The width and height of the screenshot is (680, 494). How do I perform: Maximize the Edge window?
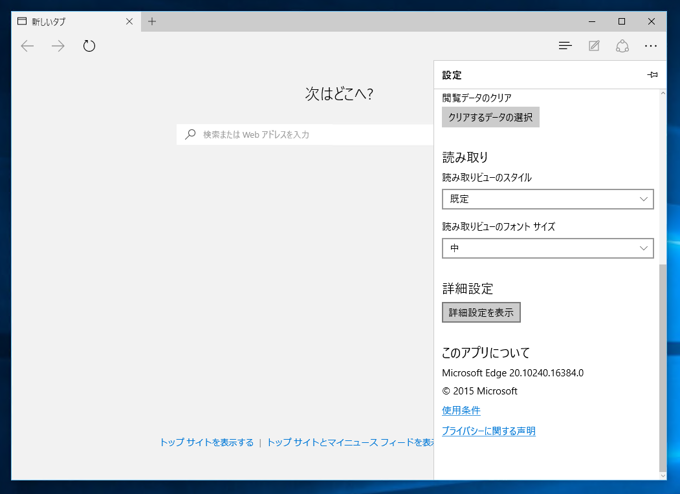[621, 21]
